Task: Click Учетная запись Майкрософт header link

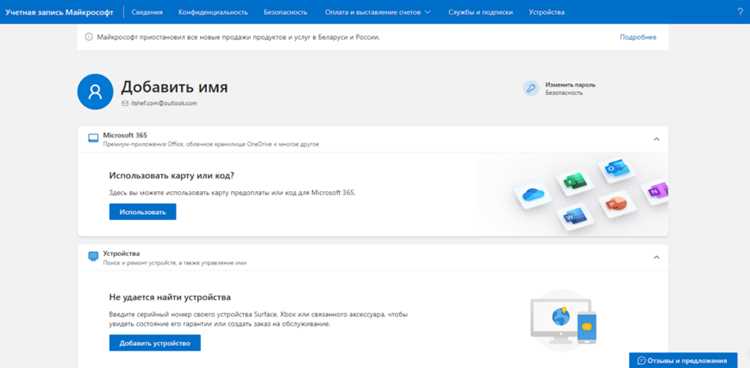Action: (x=59, y=12)
